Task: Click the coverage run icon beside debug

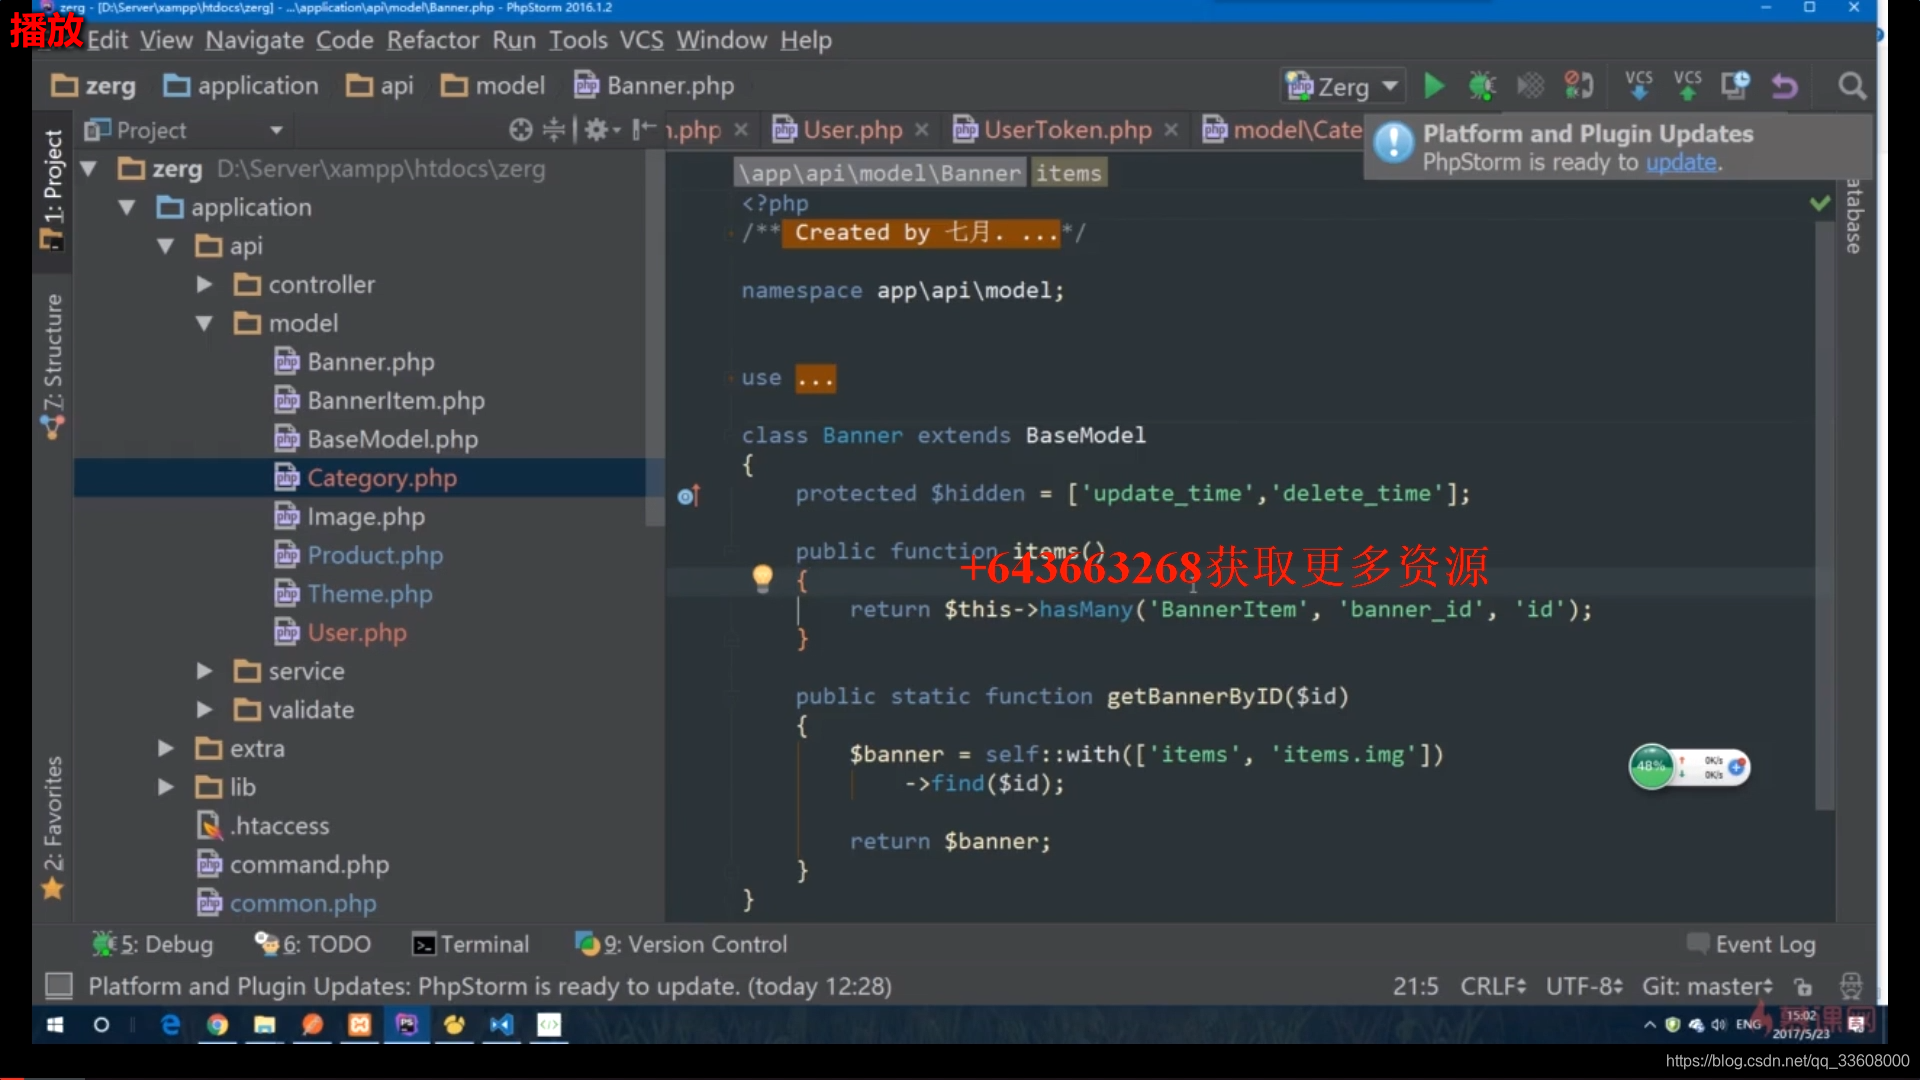Action: coord(1530,86)
